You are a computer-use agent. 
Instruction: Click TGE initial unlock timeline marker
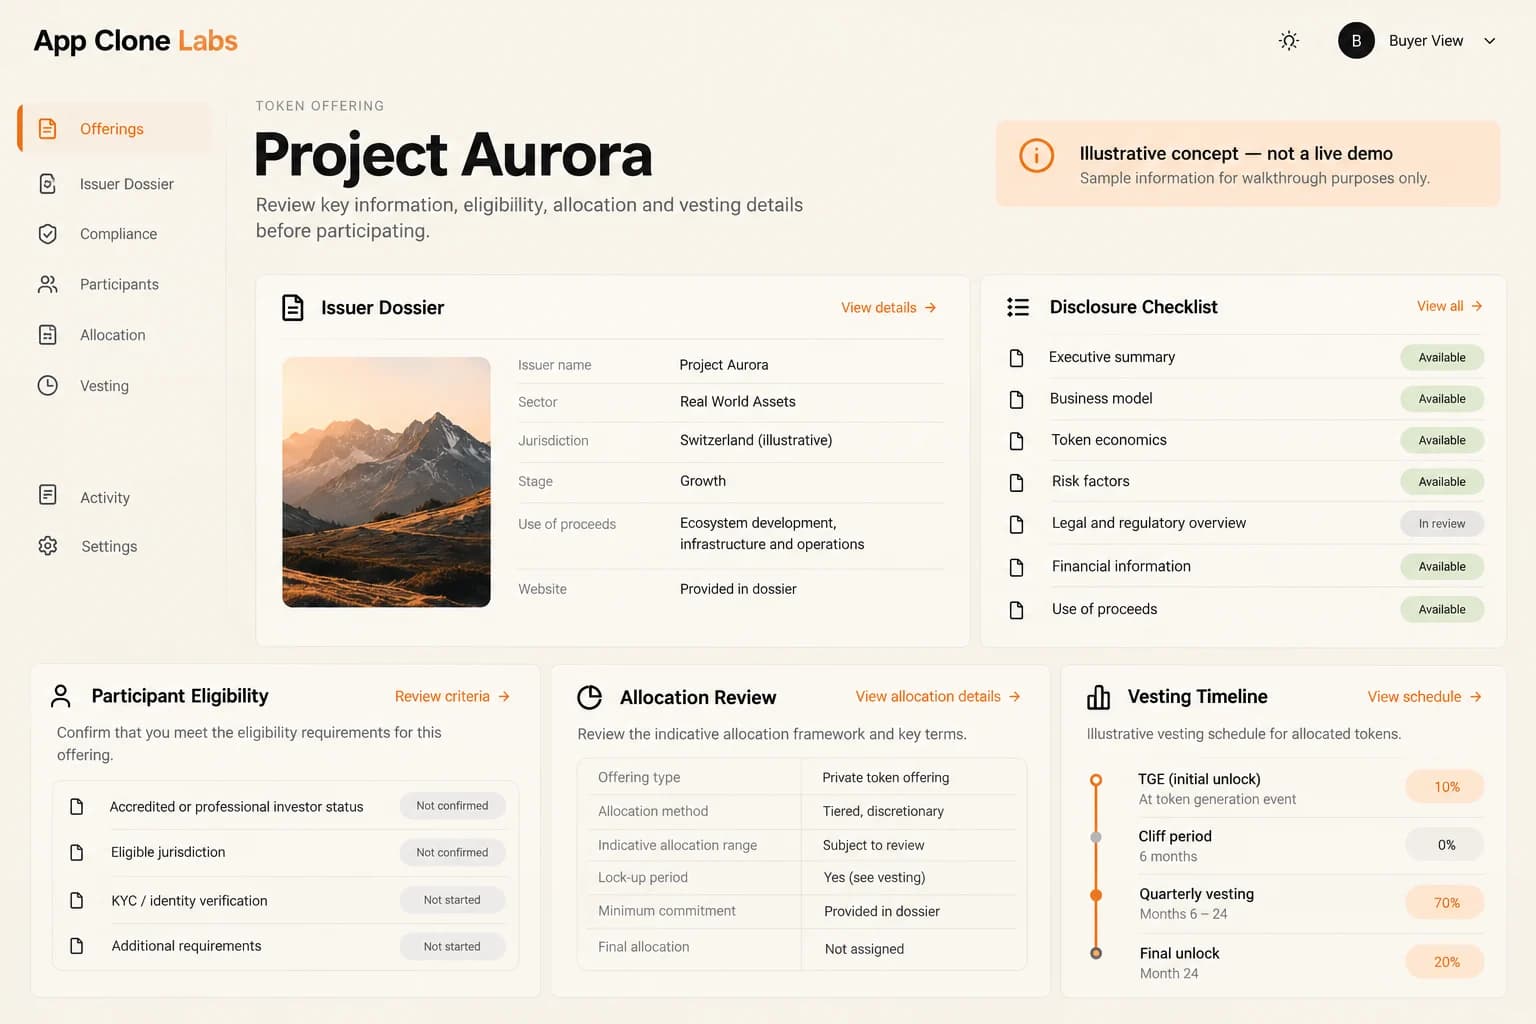pos(1096,780)
